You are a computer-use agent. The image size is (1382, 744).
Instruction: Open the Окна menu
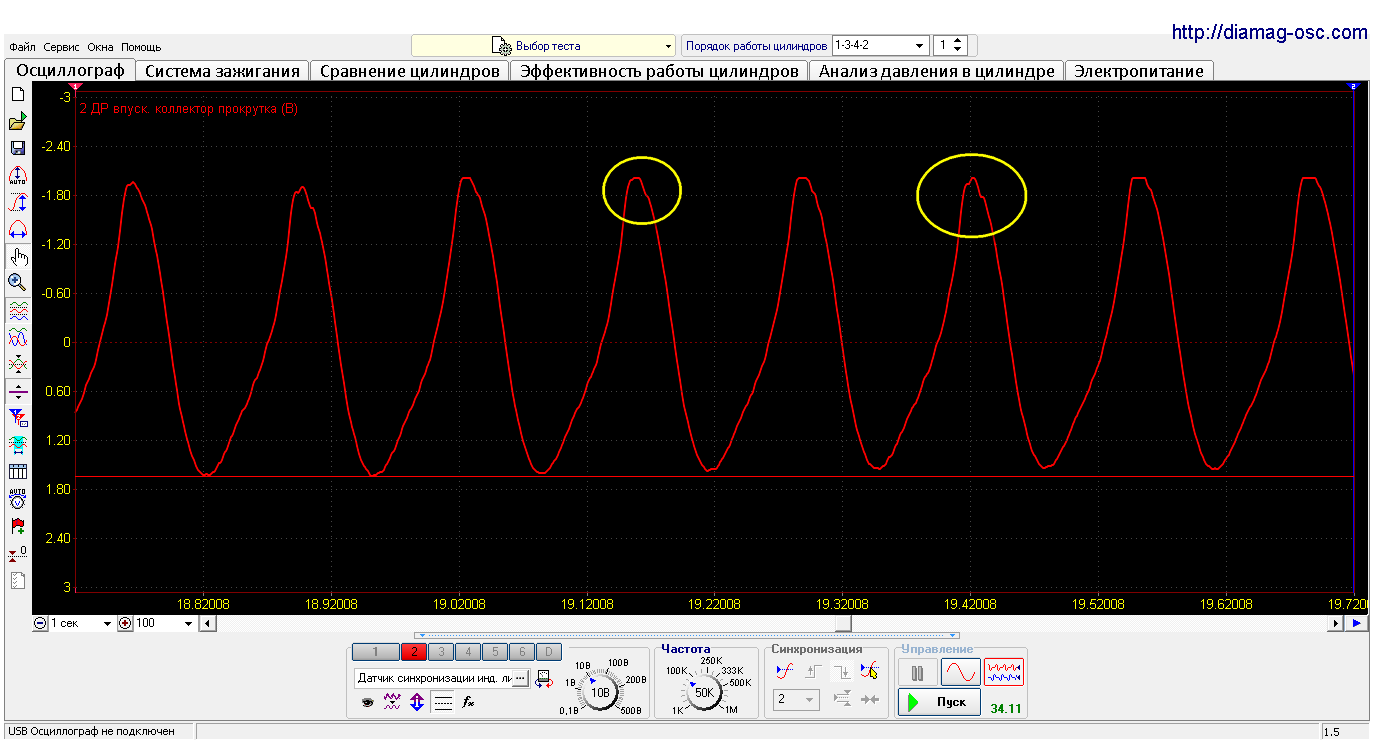pos(101,47)
